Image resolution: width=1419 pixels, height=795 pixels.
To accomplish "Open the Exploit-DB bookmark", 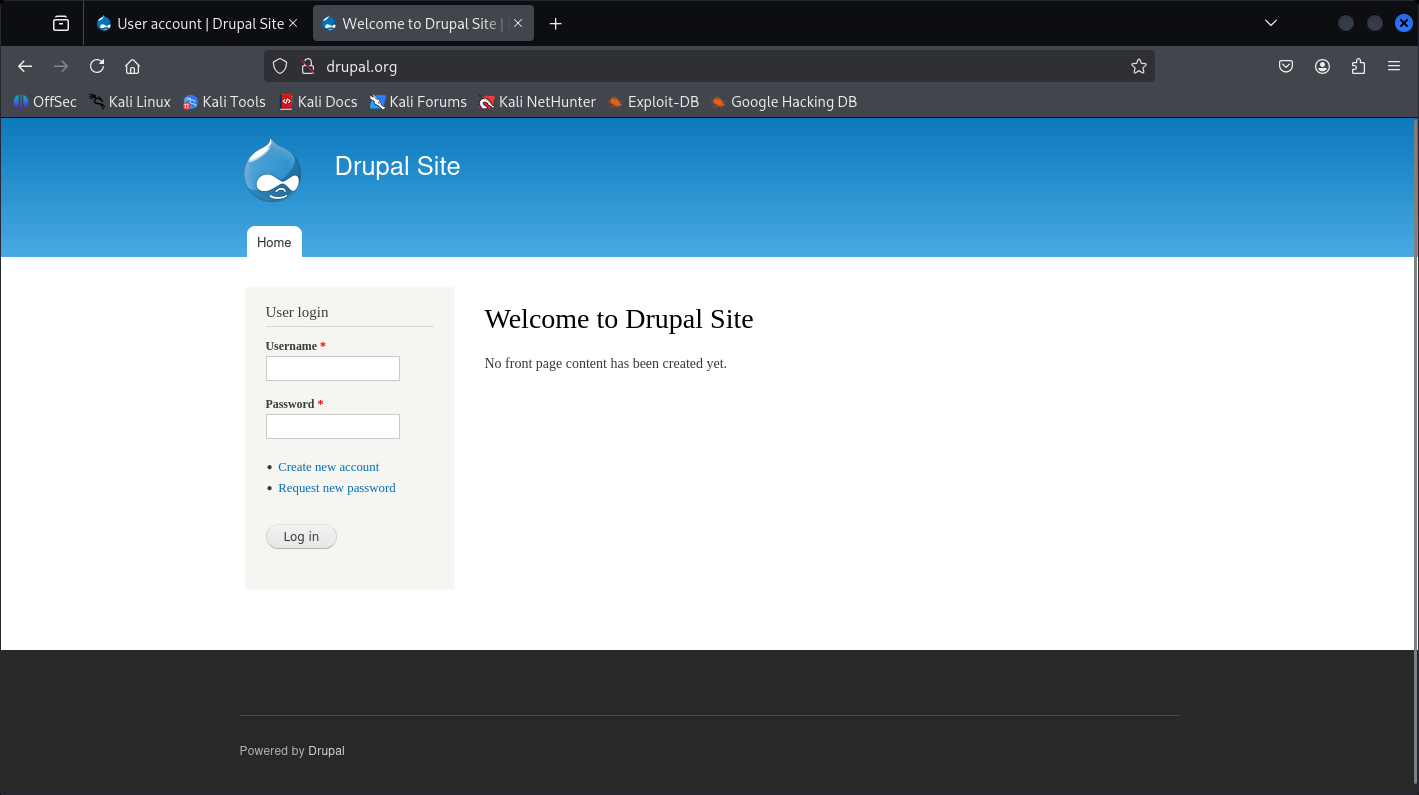I will (653, 101).
